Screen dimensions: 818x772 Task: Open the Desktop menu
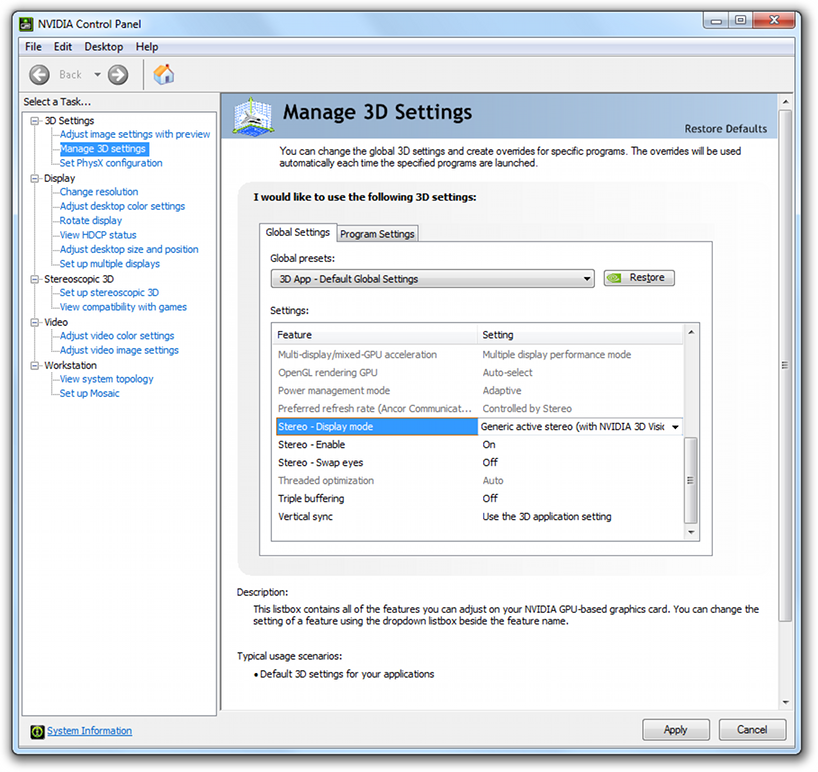104,46
